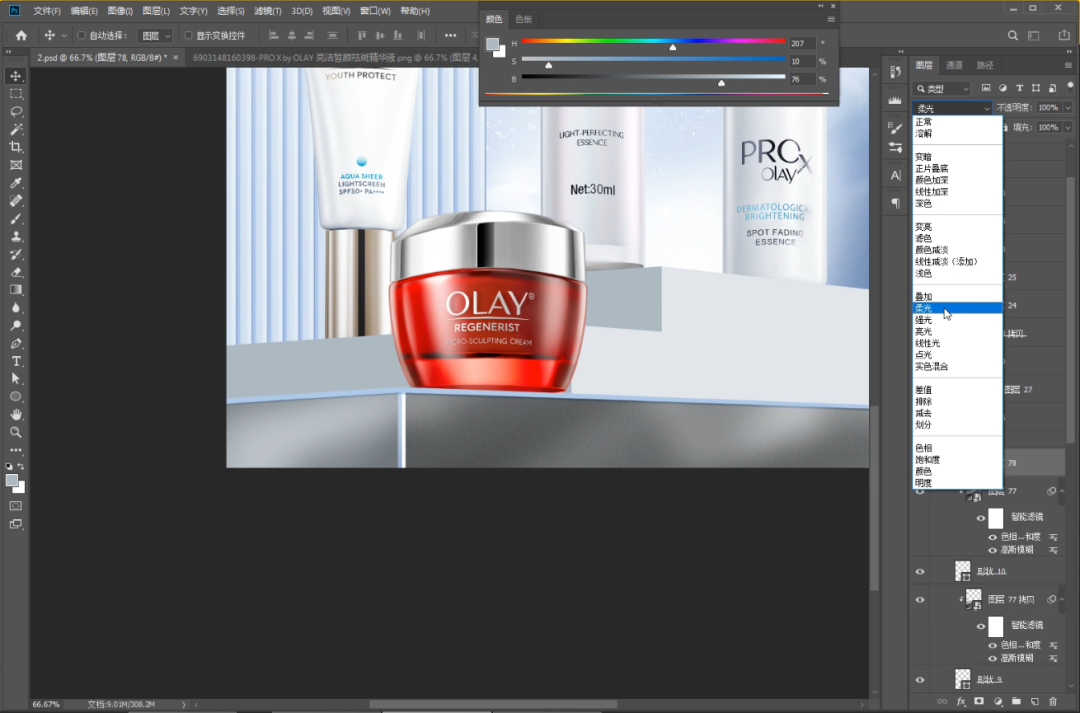The image size is (1080, 713).
Task: Select the Ellipse shape tool
Action: click(16, 397)
